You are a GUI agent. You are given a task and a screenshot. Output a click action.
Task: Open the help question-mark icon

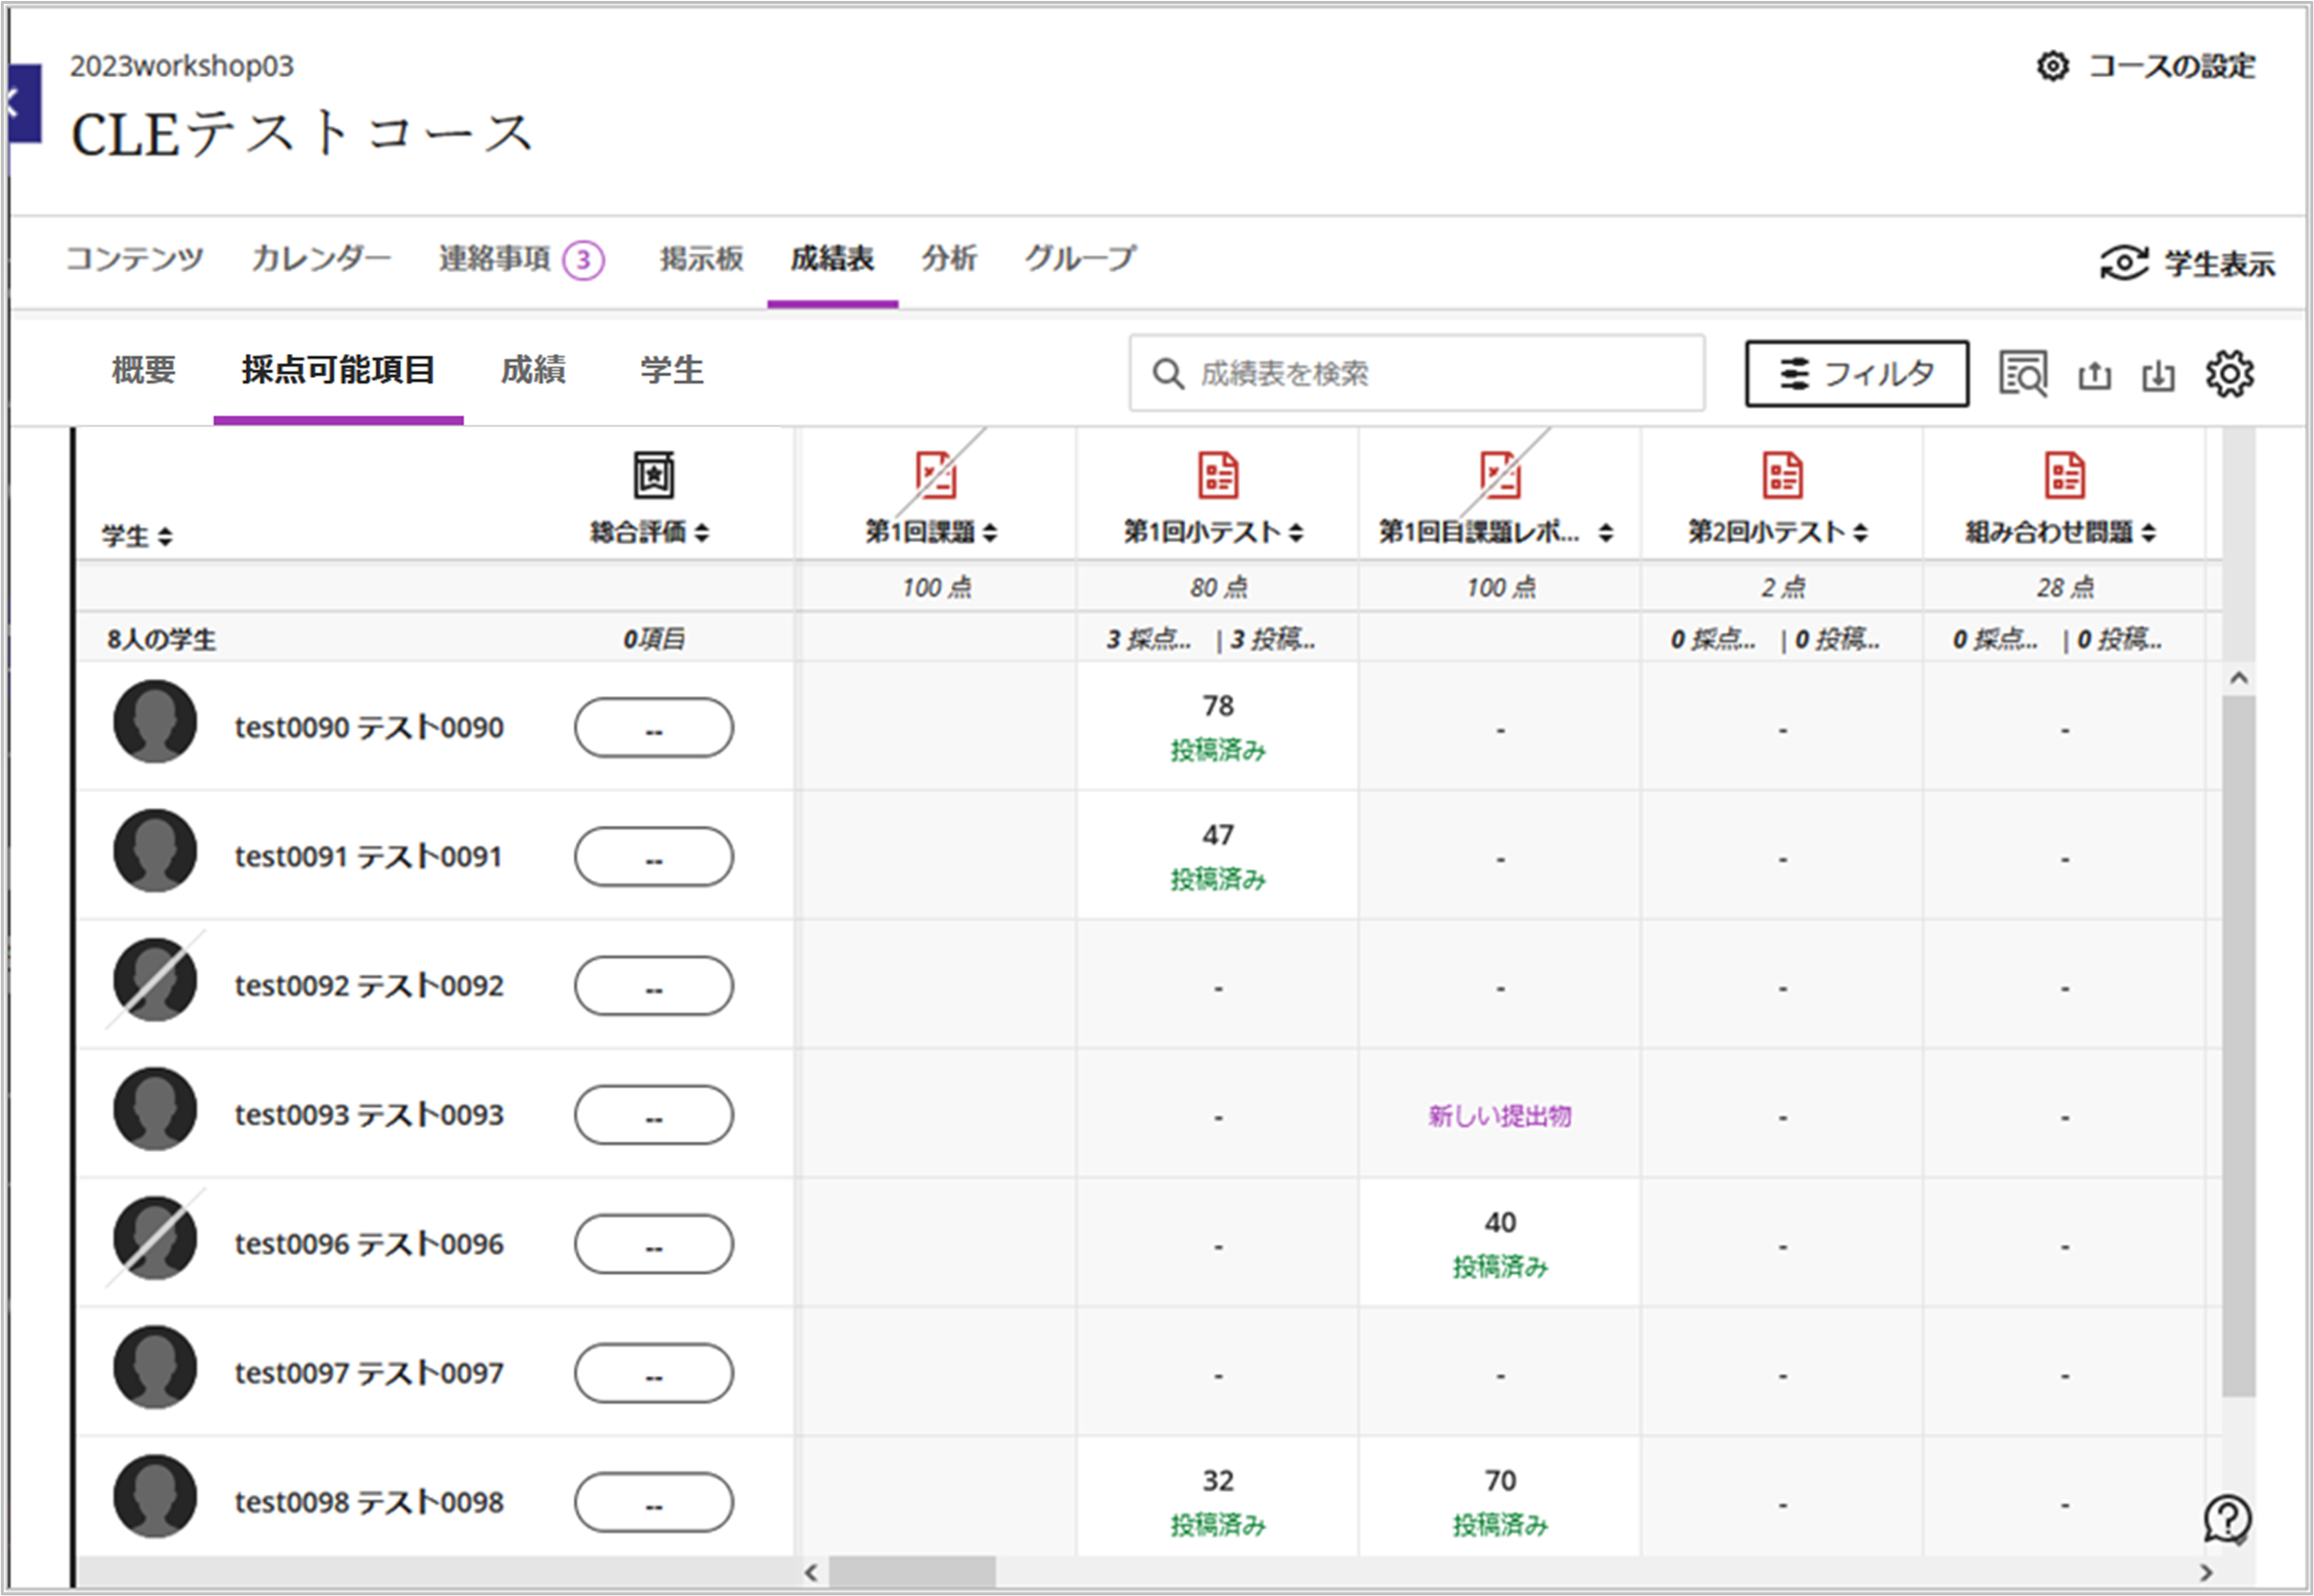pyautogui.click(x=2228, y=1520)
